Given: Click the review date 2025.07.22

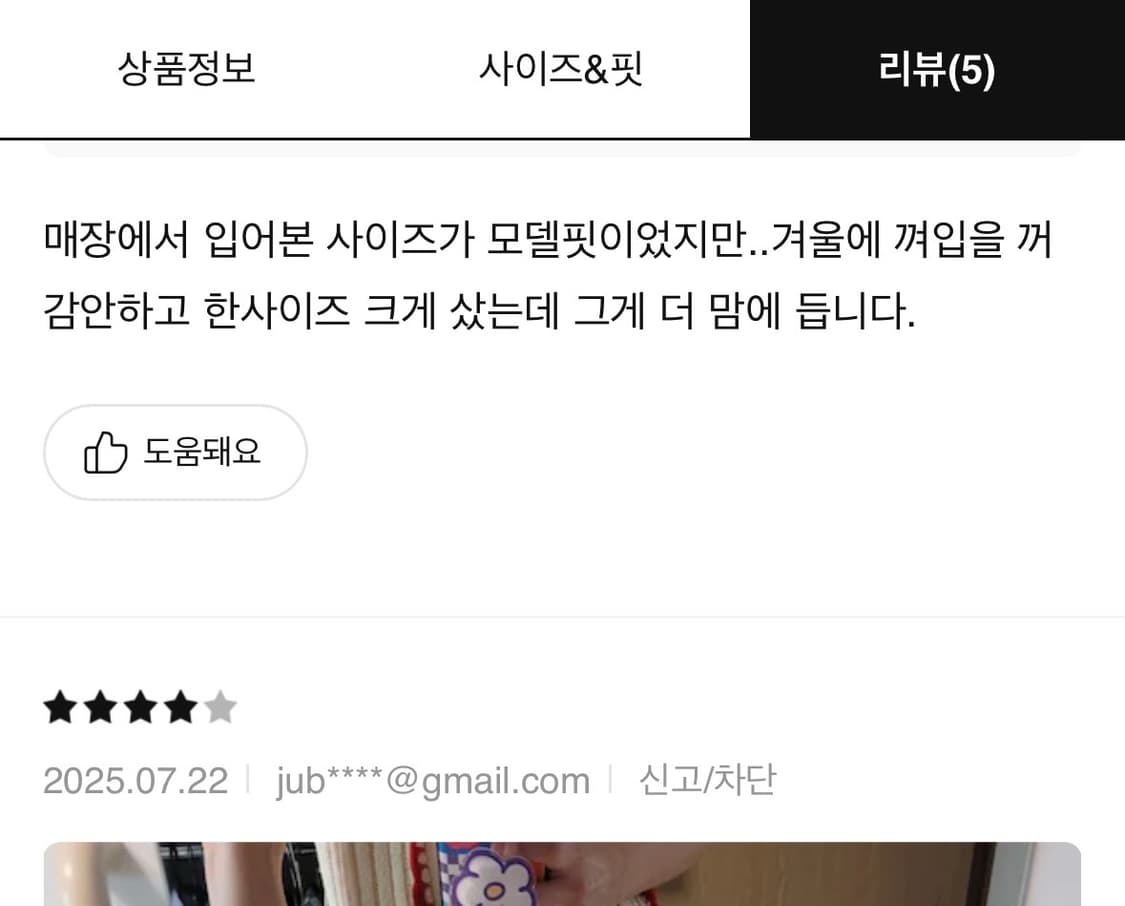Looking at the screenshot, I should point(136,780).
